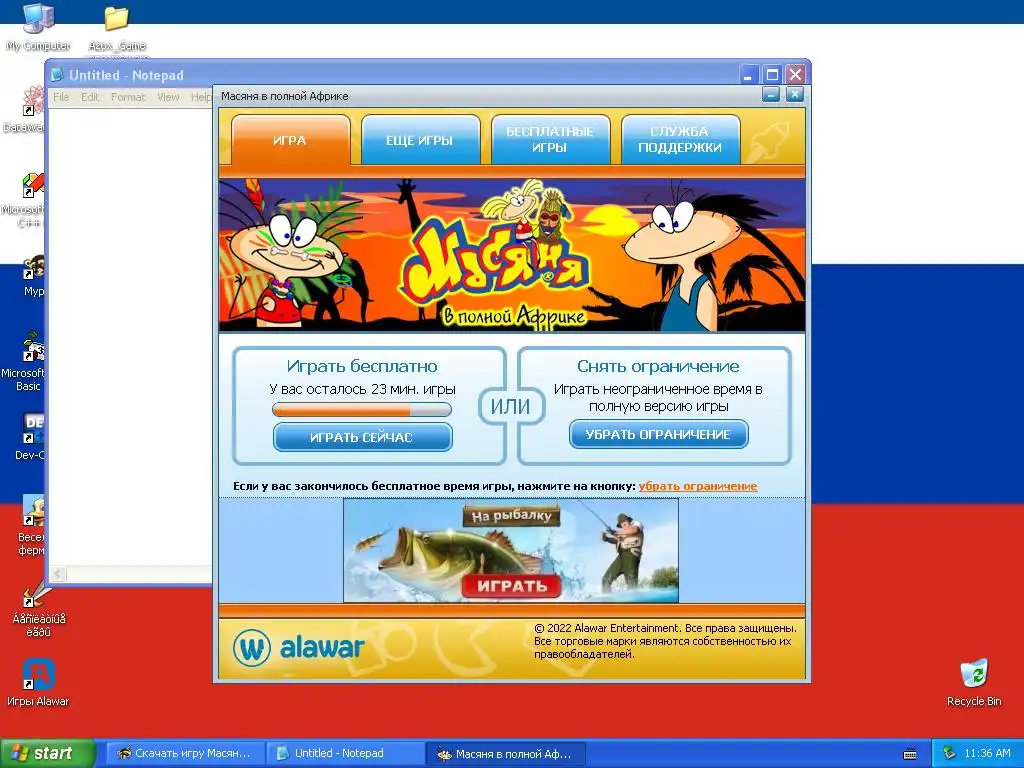Open Notepad View menu
Viewport: 1024px width, 768px height.
(x=168, y=97)
